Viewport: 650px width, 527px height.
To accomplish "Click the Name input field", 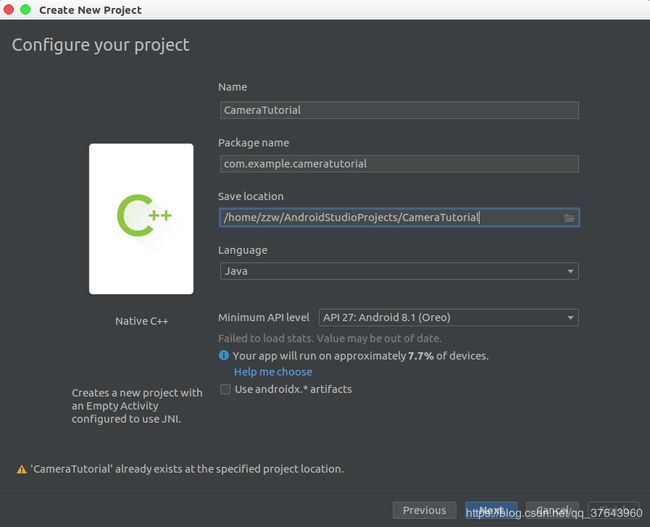I will [399, 110].
